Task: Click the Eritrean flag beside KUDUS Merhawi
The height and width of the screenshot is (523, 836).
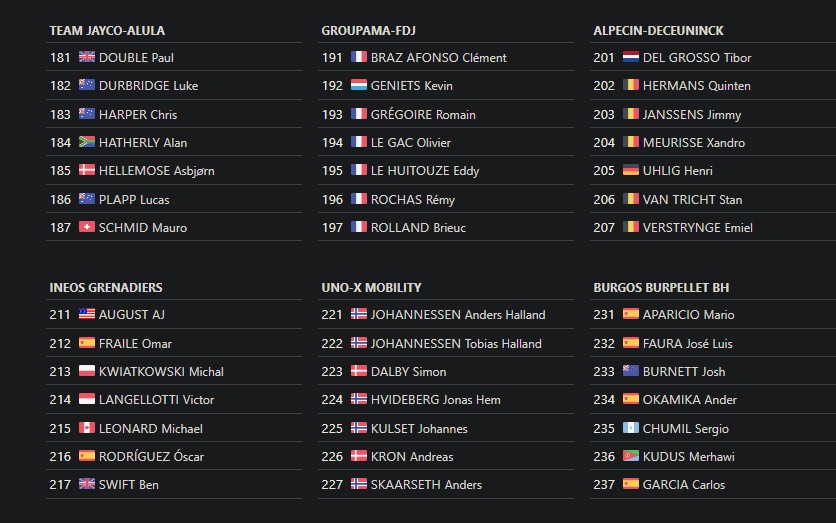Action: 631,456
